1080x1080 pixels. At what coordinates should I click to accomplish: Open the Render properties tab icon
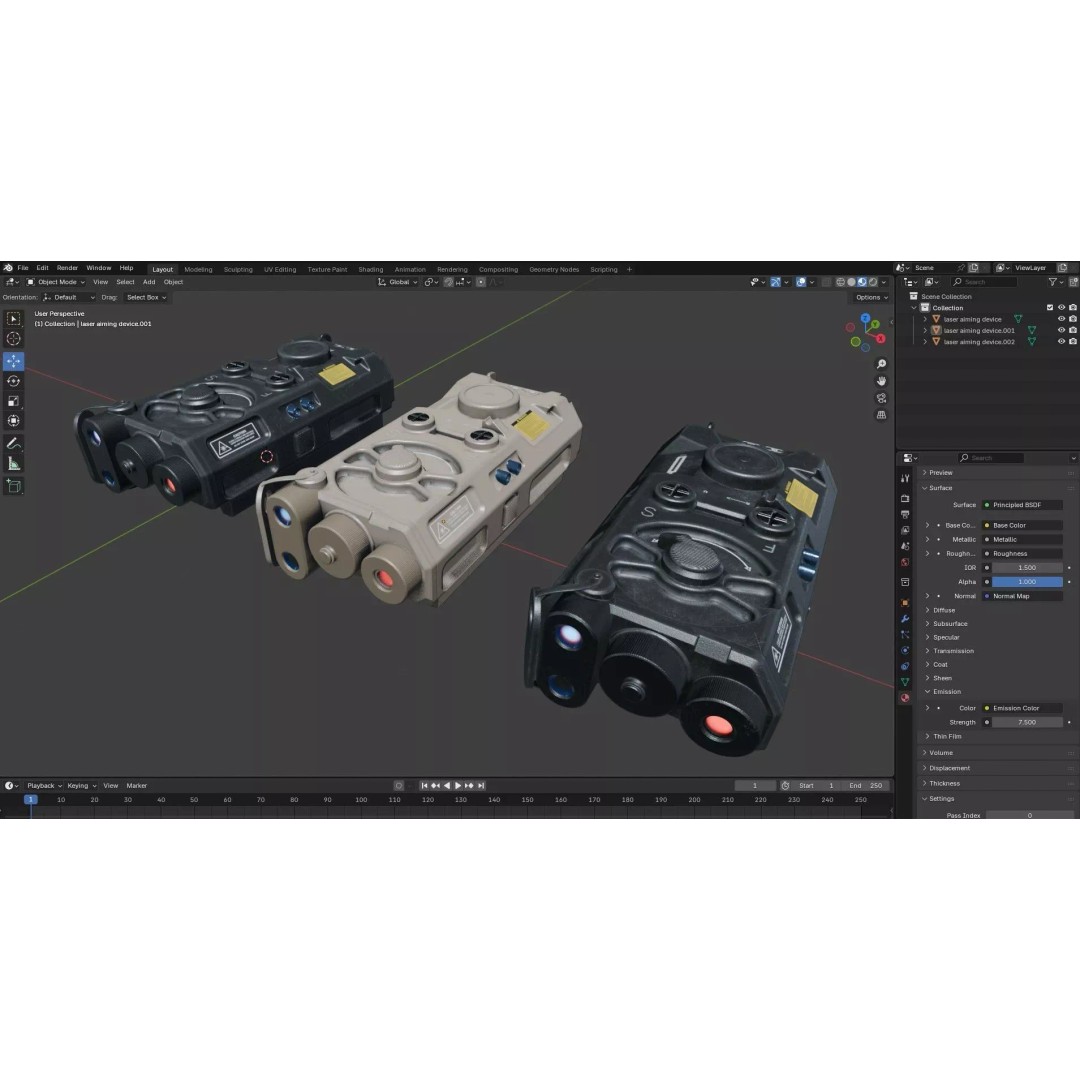[x=905, y=498]
